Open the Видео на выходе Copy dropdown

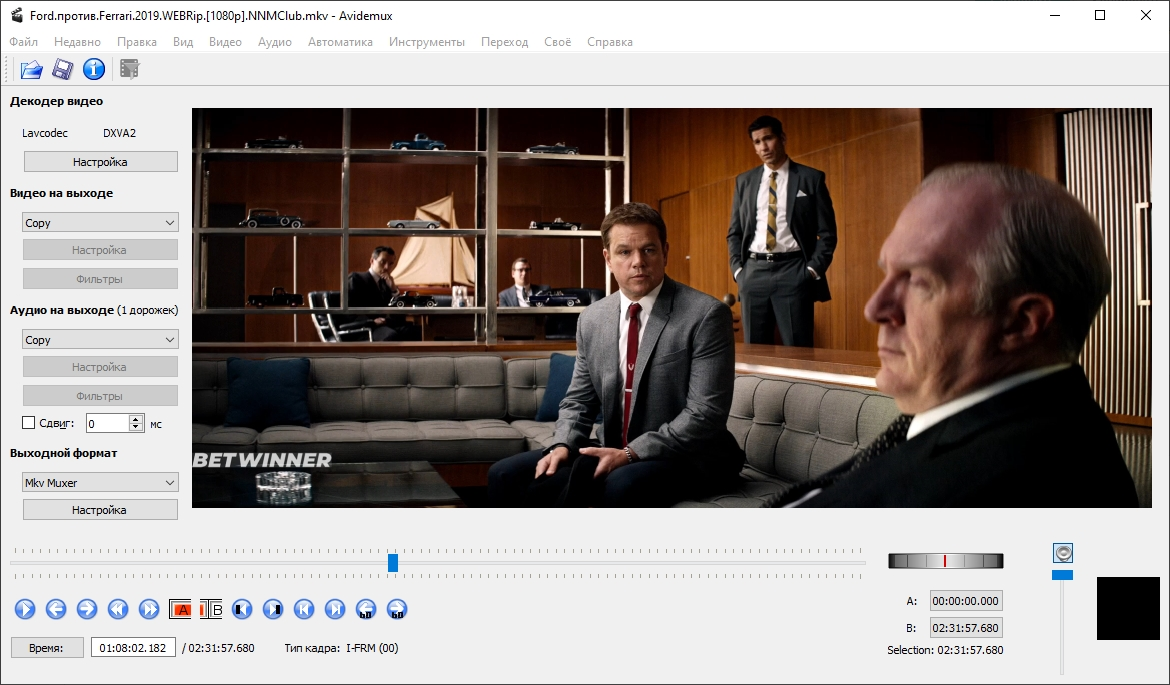click(100, 222)
